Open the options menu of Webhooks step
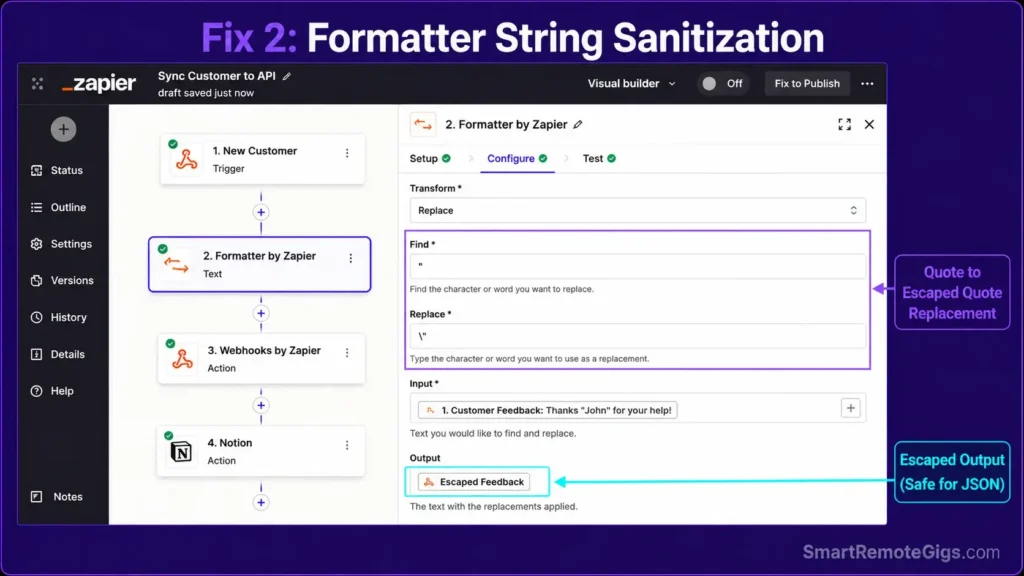The width and height of the screenshot is (1024, 576). click(x=347, y=353)
